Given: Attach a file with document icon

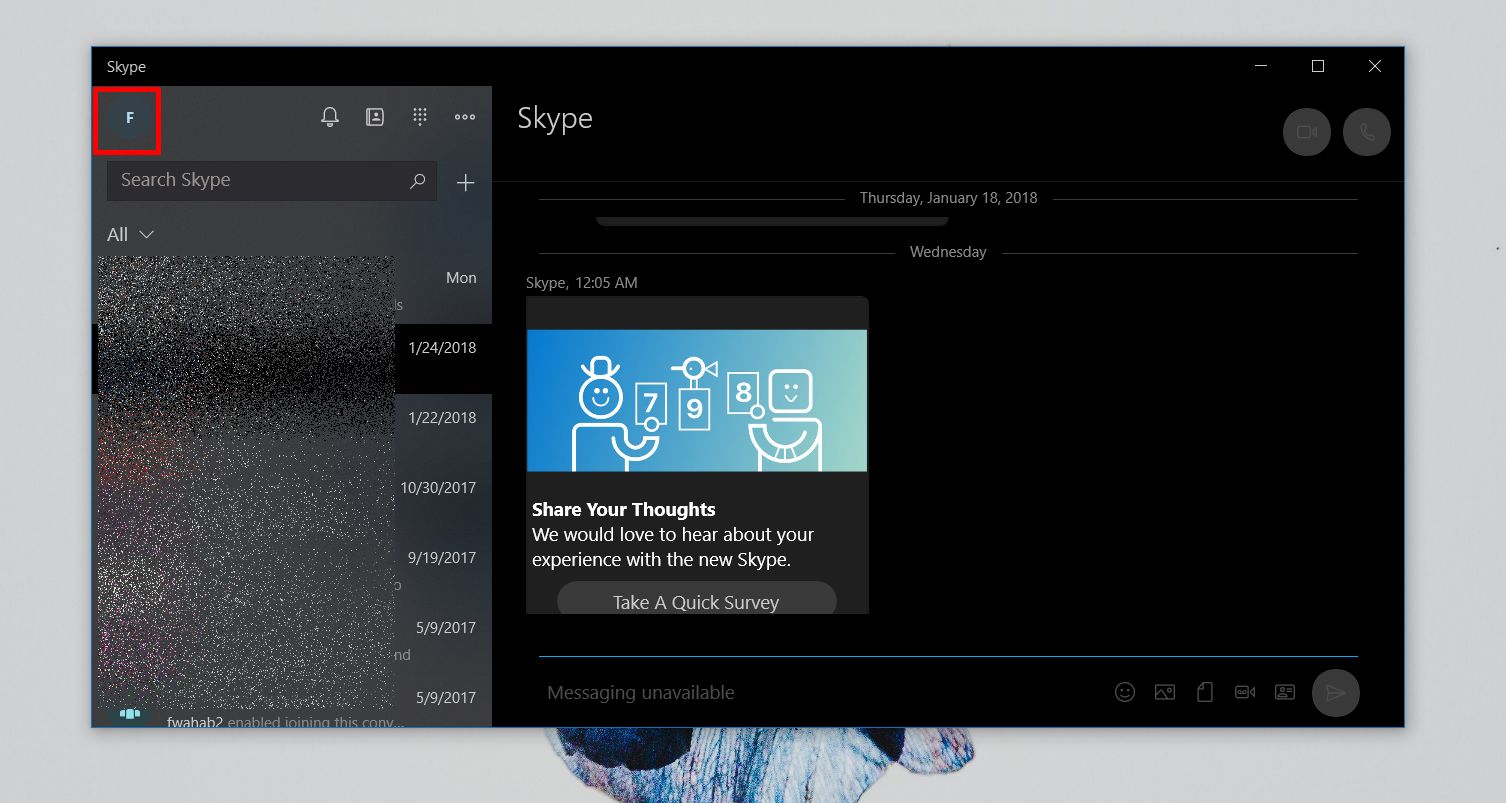Looking at the screenshot, I should pos(1205,691).
